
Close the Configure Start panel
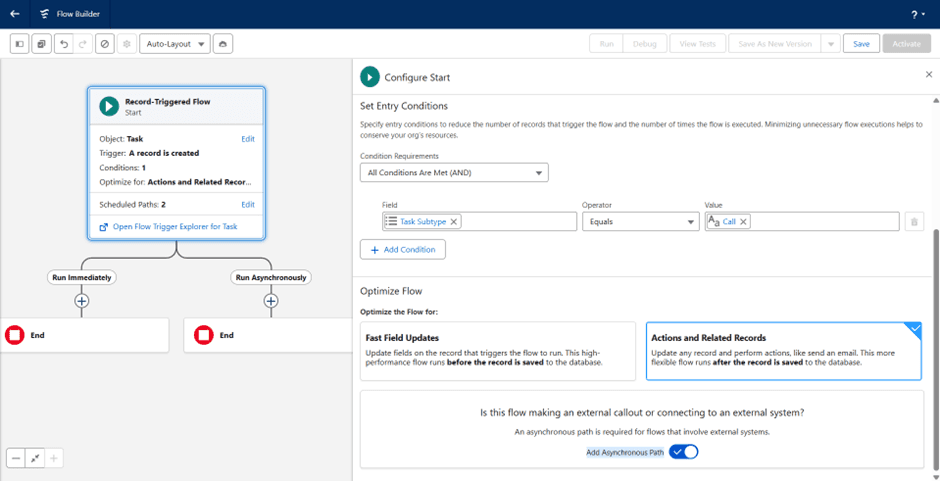coord(929,74)
